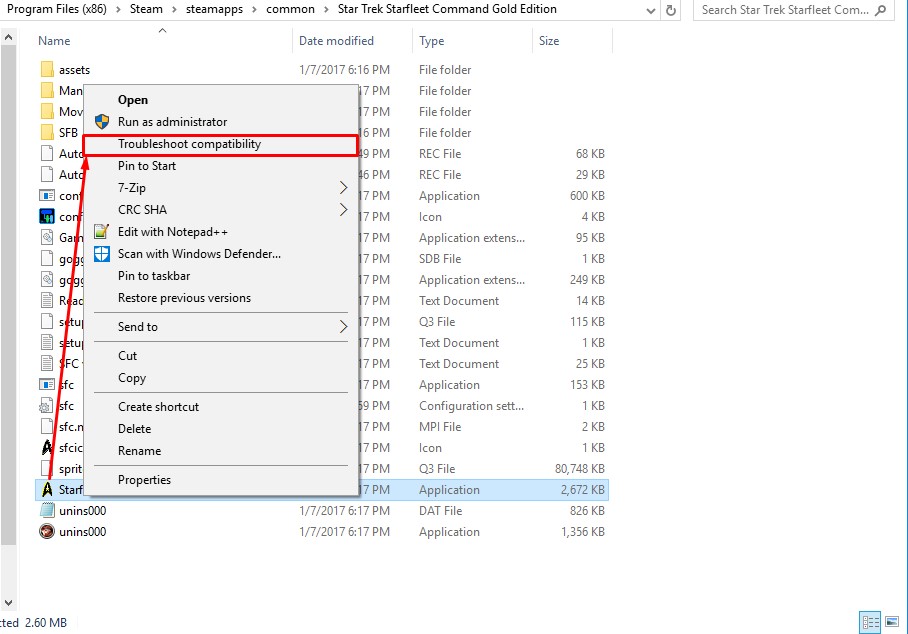The width and height of the screenshot is (908, 634).
Task: Click the Configuration sett... type cell
Action: (471, 406)
